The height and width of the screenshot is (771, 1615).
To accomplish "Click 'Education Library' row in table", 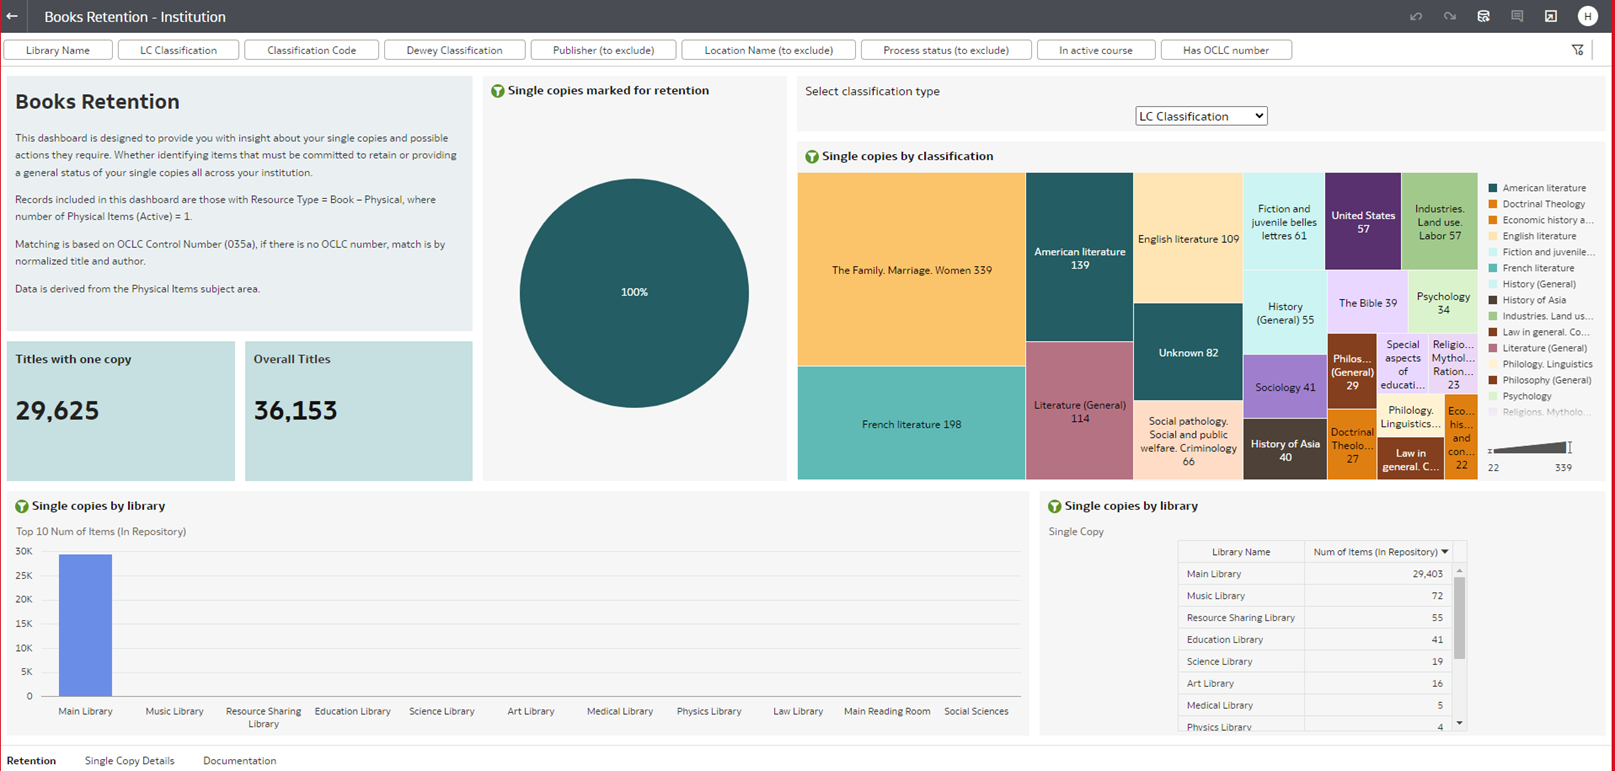I will (1315, 640).
